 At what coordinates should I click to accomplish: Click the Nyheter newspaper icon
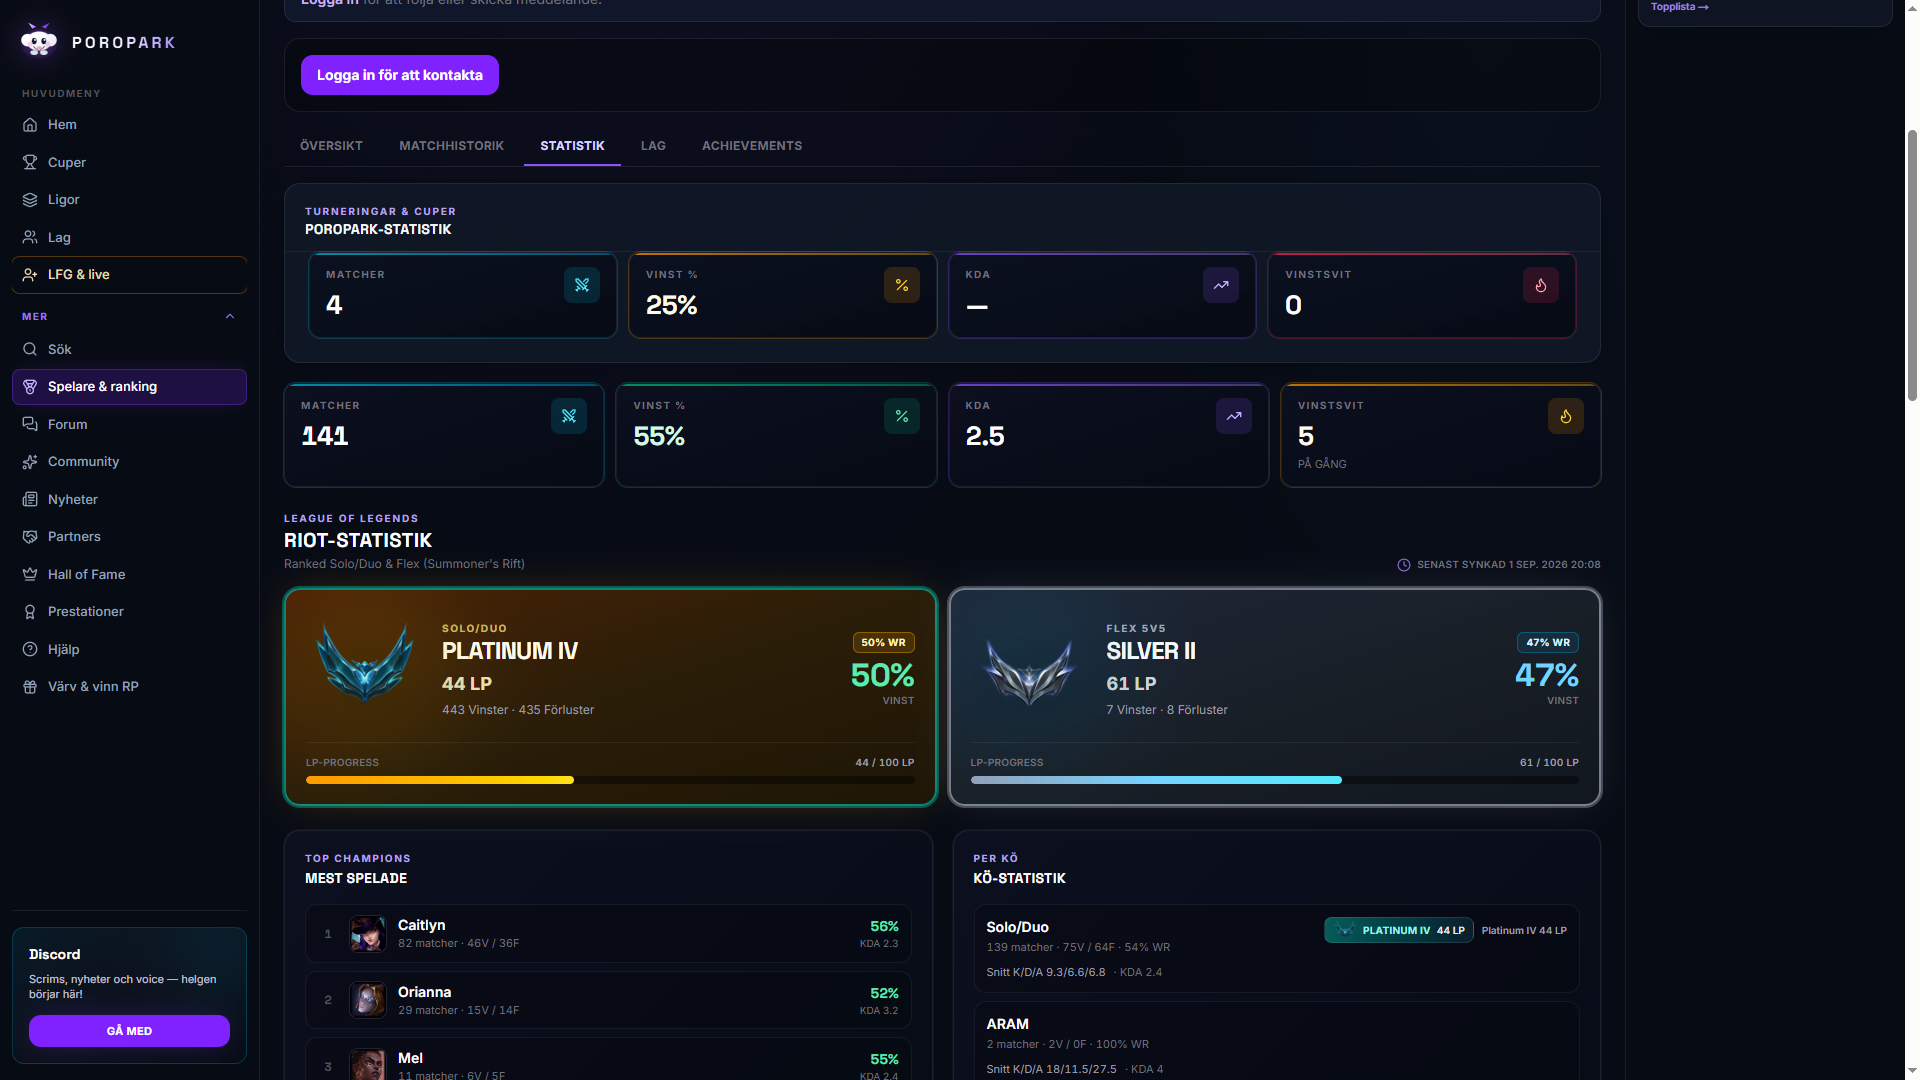30,500
